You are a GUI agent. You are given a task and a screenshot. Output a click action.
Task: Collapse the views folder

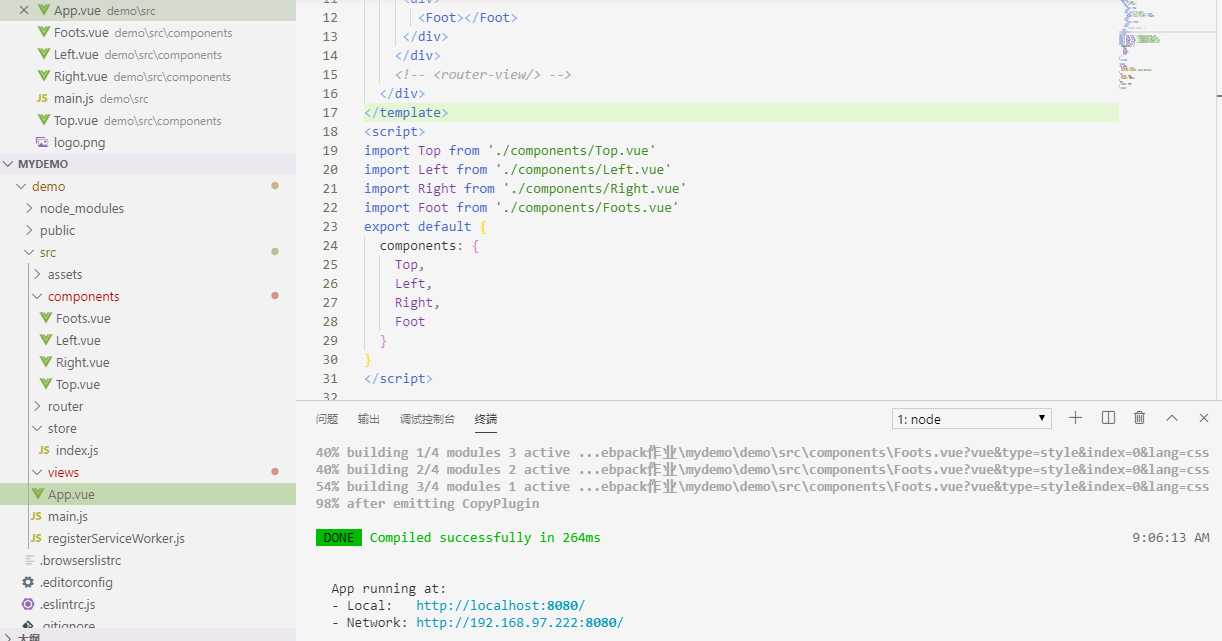click(148, 472)
